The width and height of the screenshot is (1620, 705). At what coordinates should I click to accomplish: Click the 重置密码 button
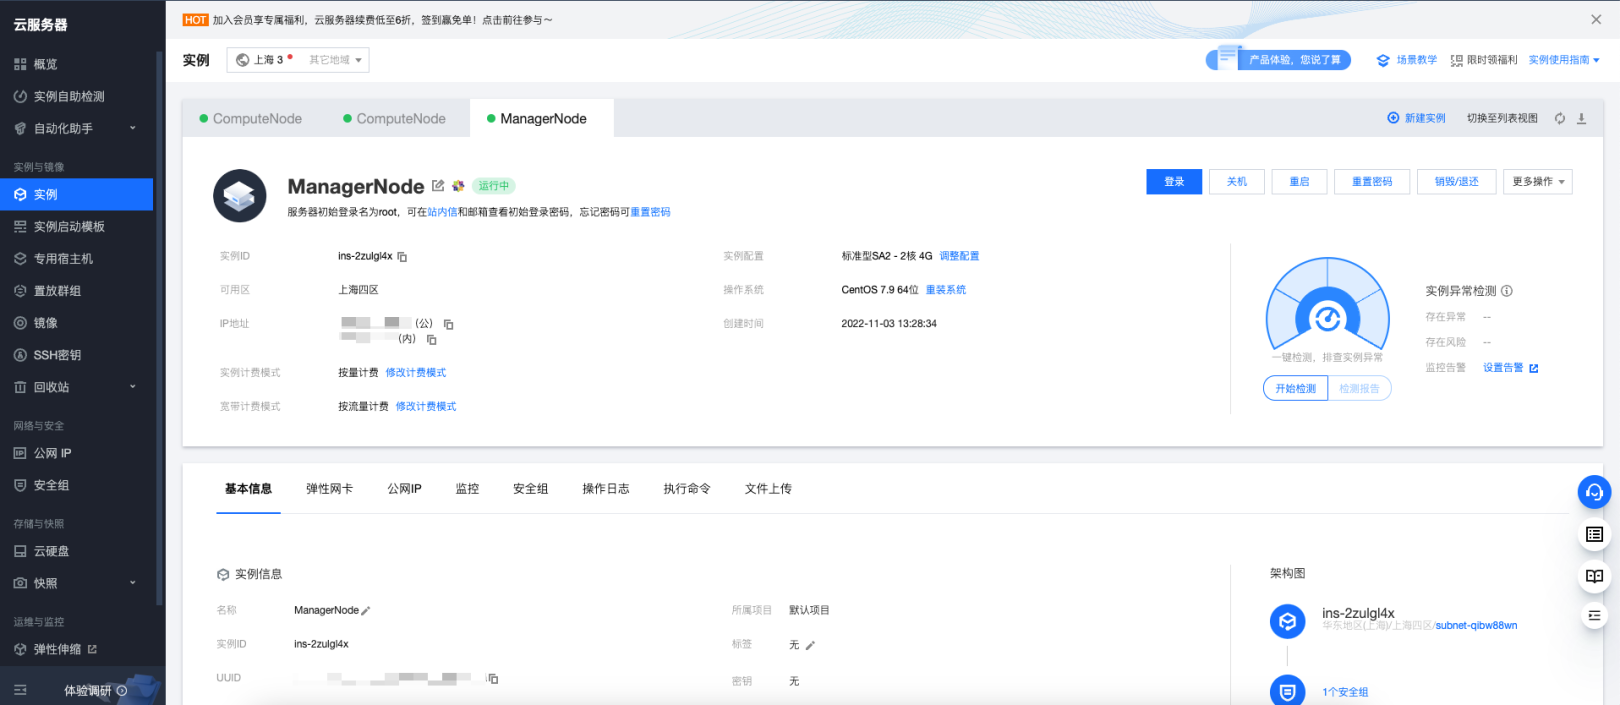point(1372,181)
